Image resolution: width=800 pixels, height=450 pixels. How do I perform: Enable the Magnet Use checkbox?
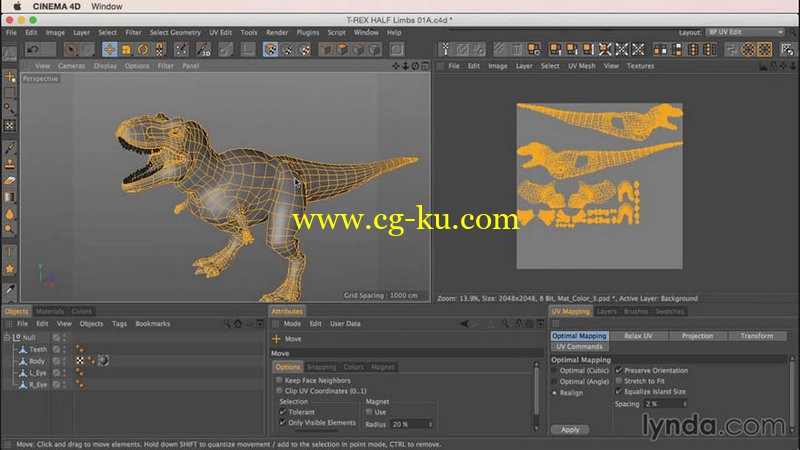coord(369,412)
